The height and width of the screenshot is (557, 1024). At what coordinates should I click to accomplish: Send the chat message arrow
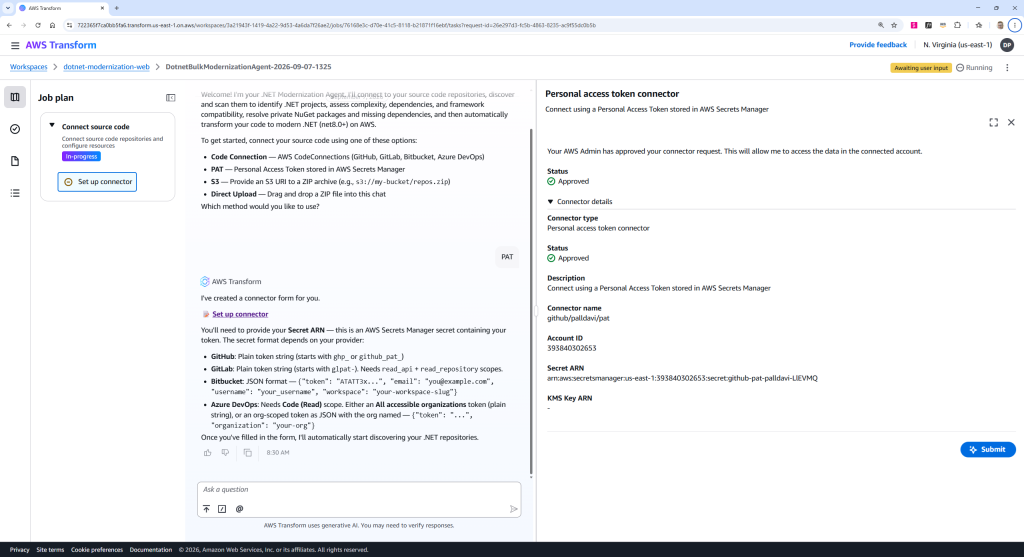click(513, 509)
